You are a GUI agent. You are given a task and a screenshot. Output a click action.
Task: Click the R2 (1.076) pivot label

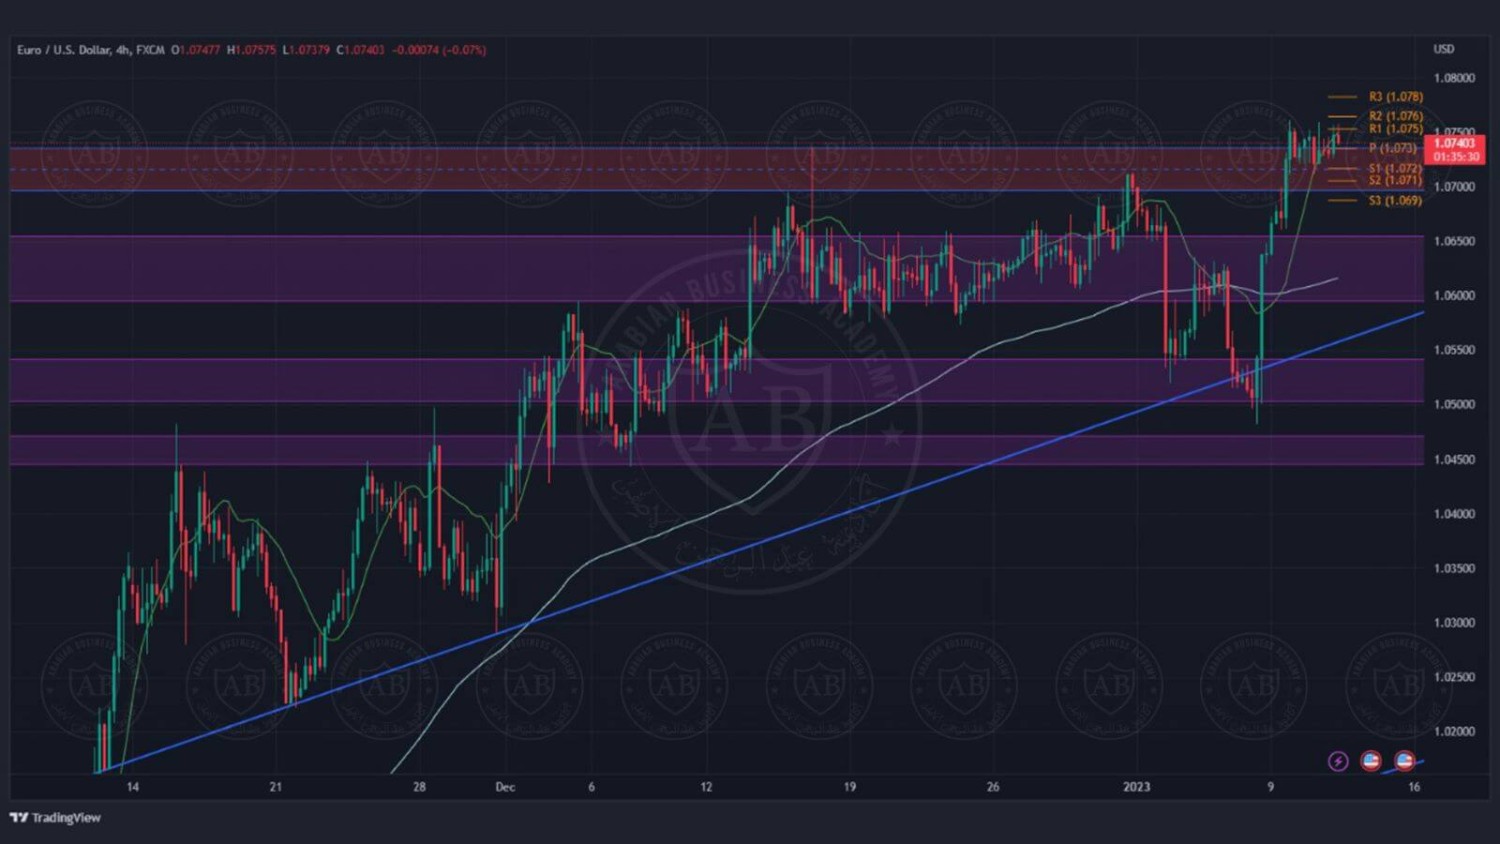[1395, 116]
